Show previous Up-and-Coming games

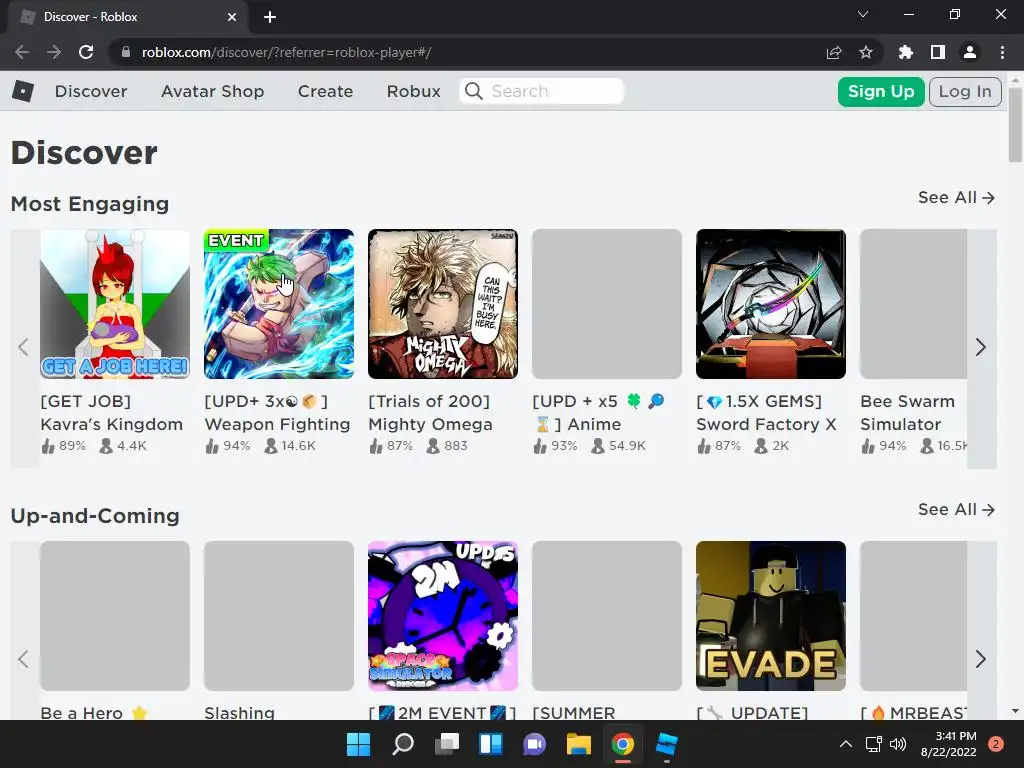tap(24, 659)
